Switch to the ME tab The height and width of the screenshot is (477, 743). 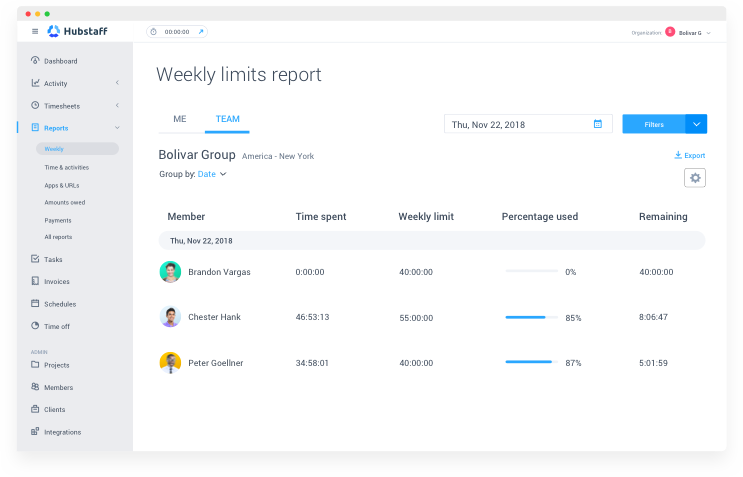180,119
